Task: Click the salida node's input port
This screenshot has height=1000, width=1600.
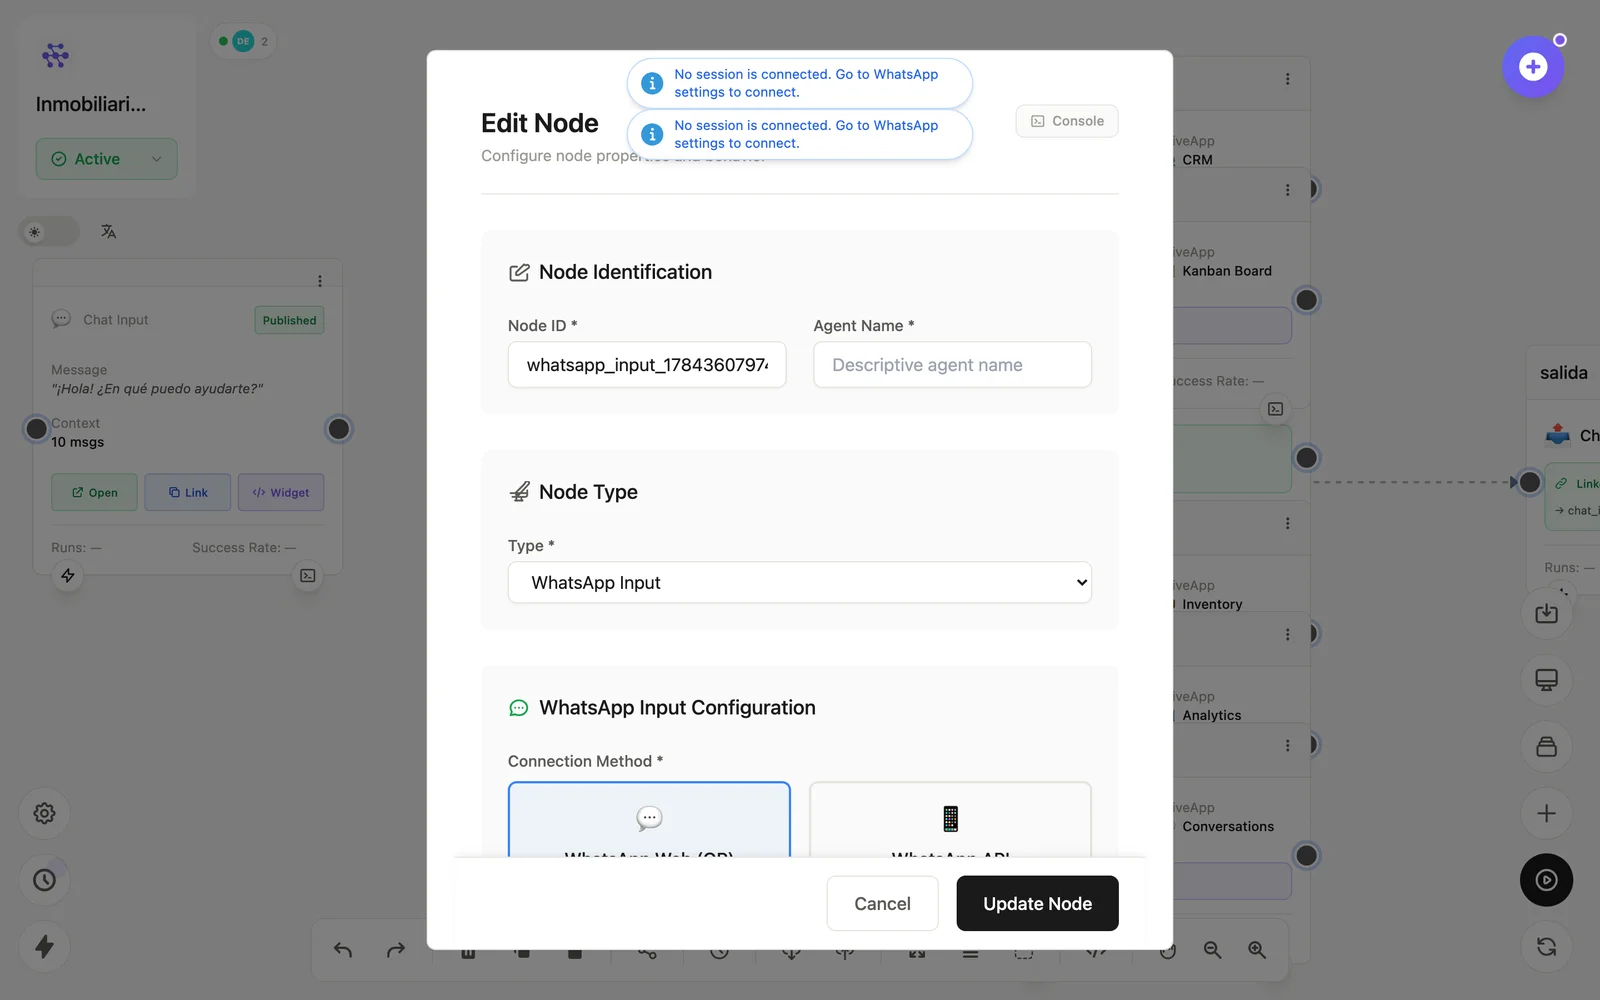Action: 1530,482
